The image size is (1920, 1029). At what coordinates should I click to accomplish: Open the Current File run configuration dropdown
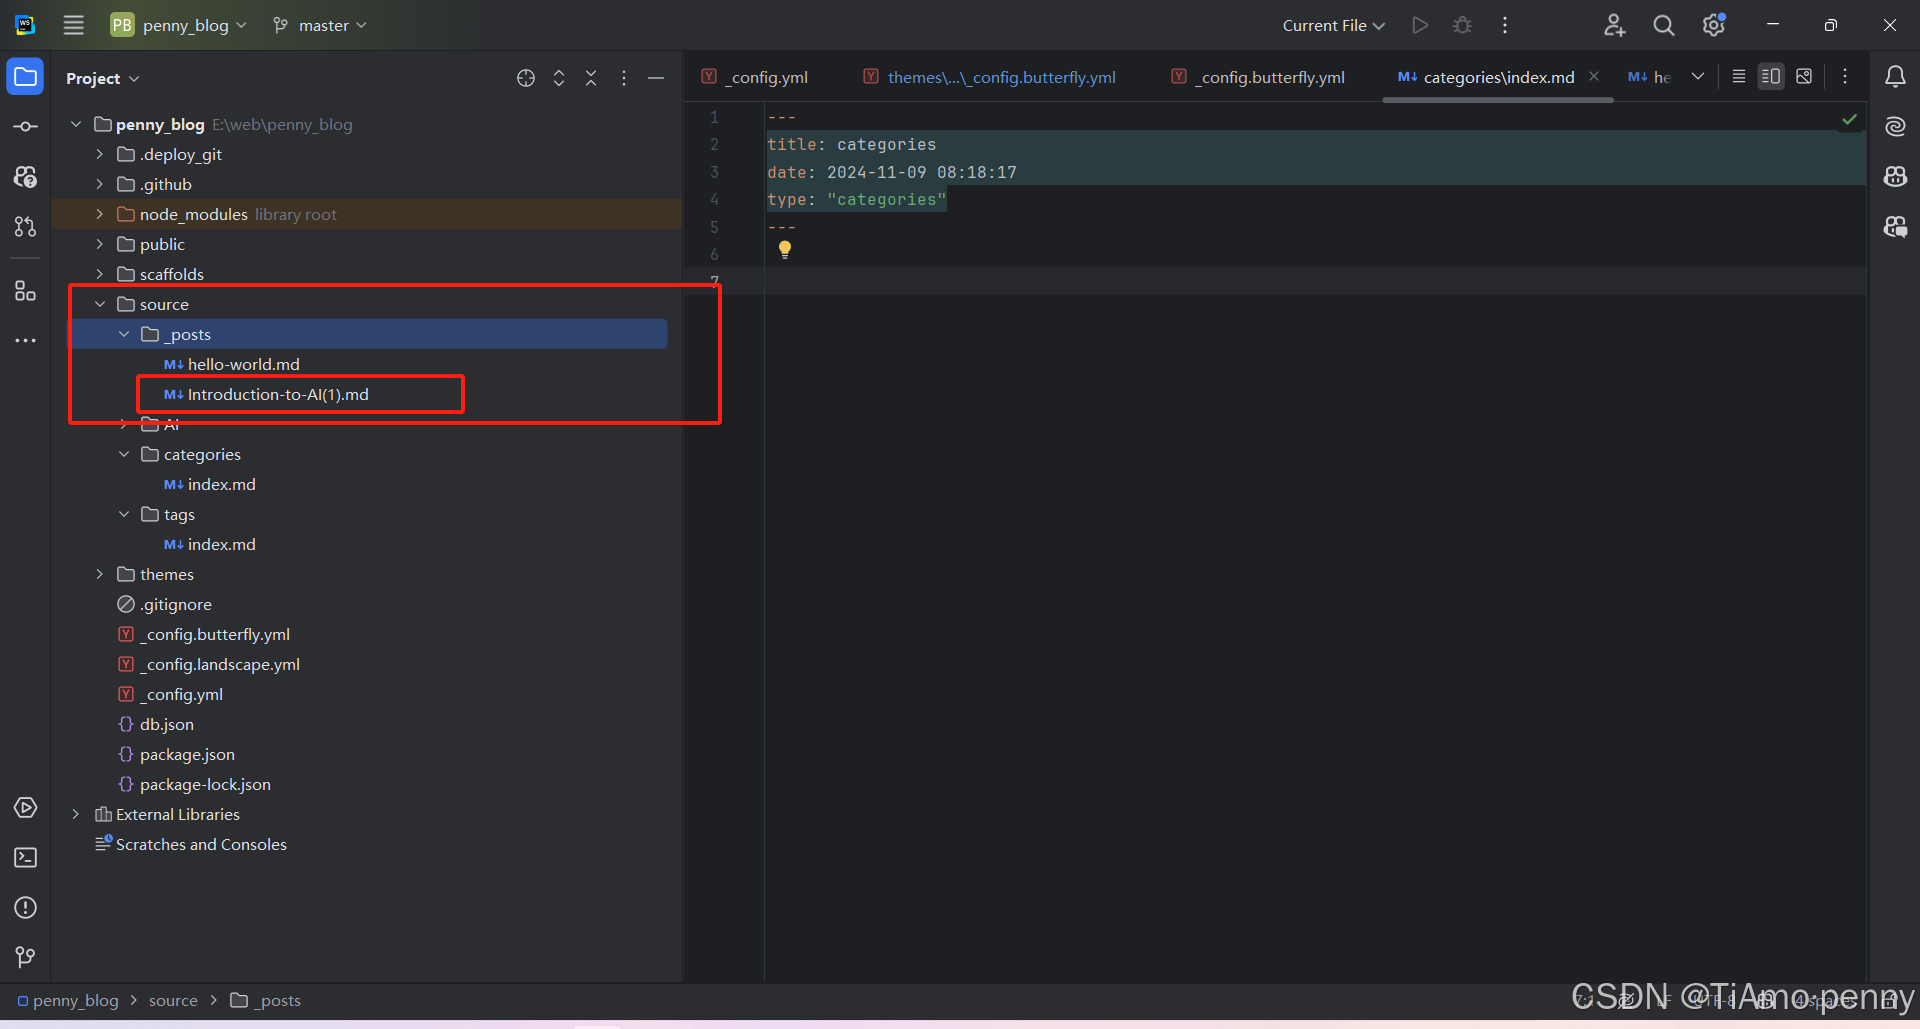point(1333,26)
